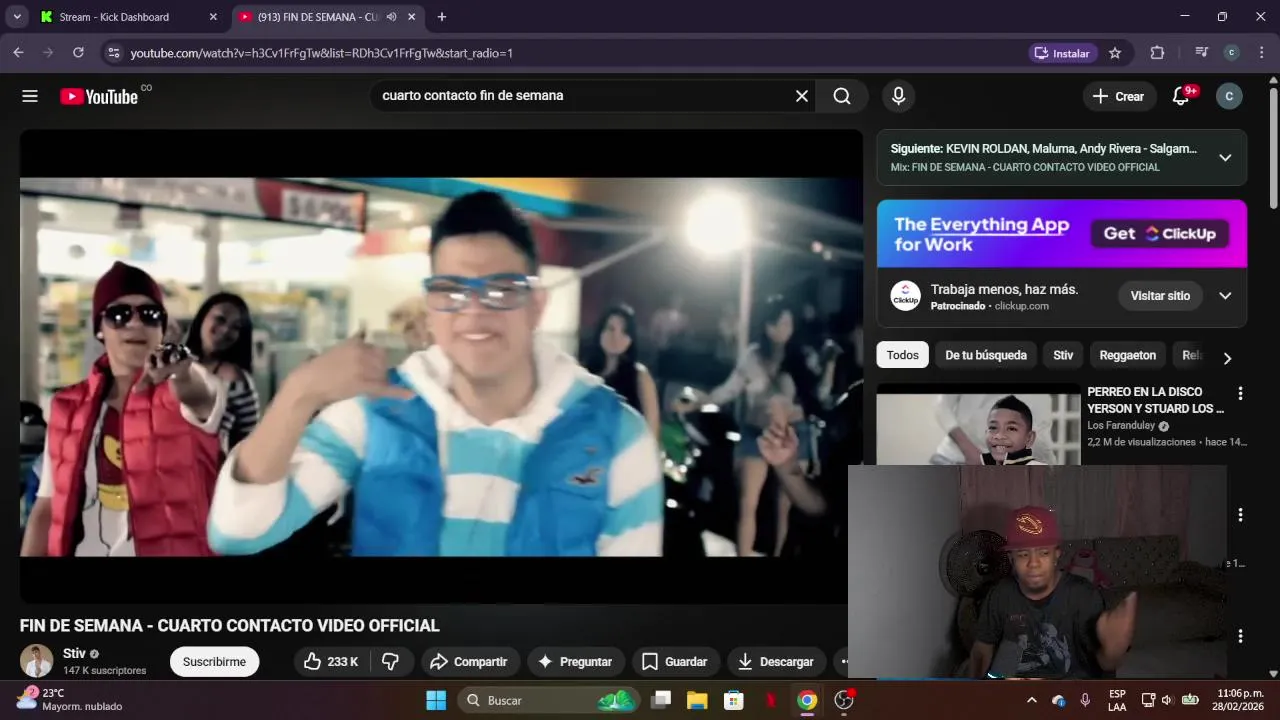The height and width of the screenshot is (720, 1280).
Task: Open the Stiv channel name link
Action: click(74, 653)
